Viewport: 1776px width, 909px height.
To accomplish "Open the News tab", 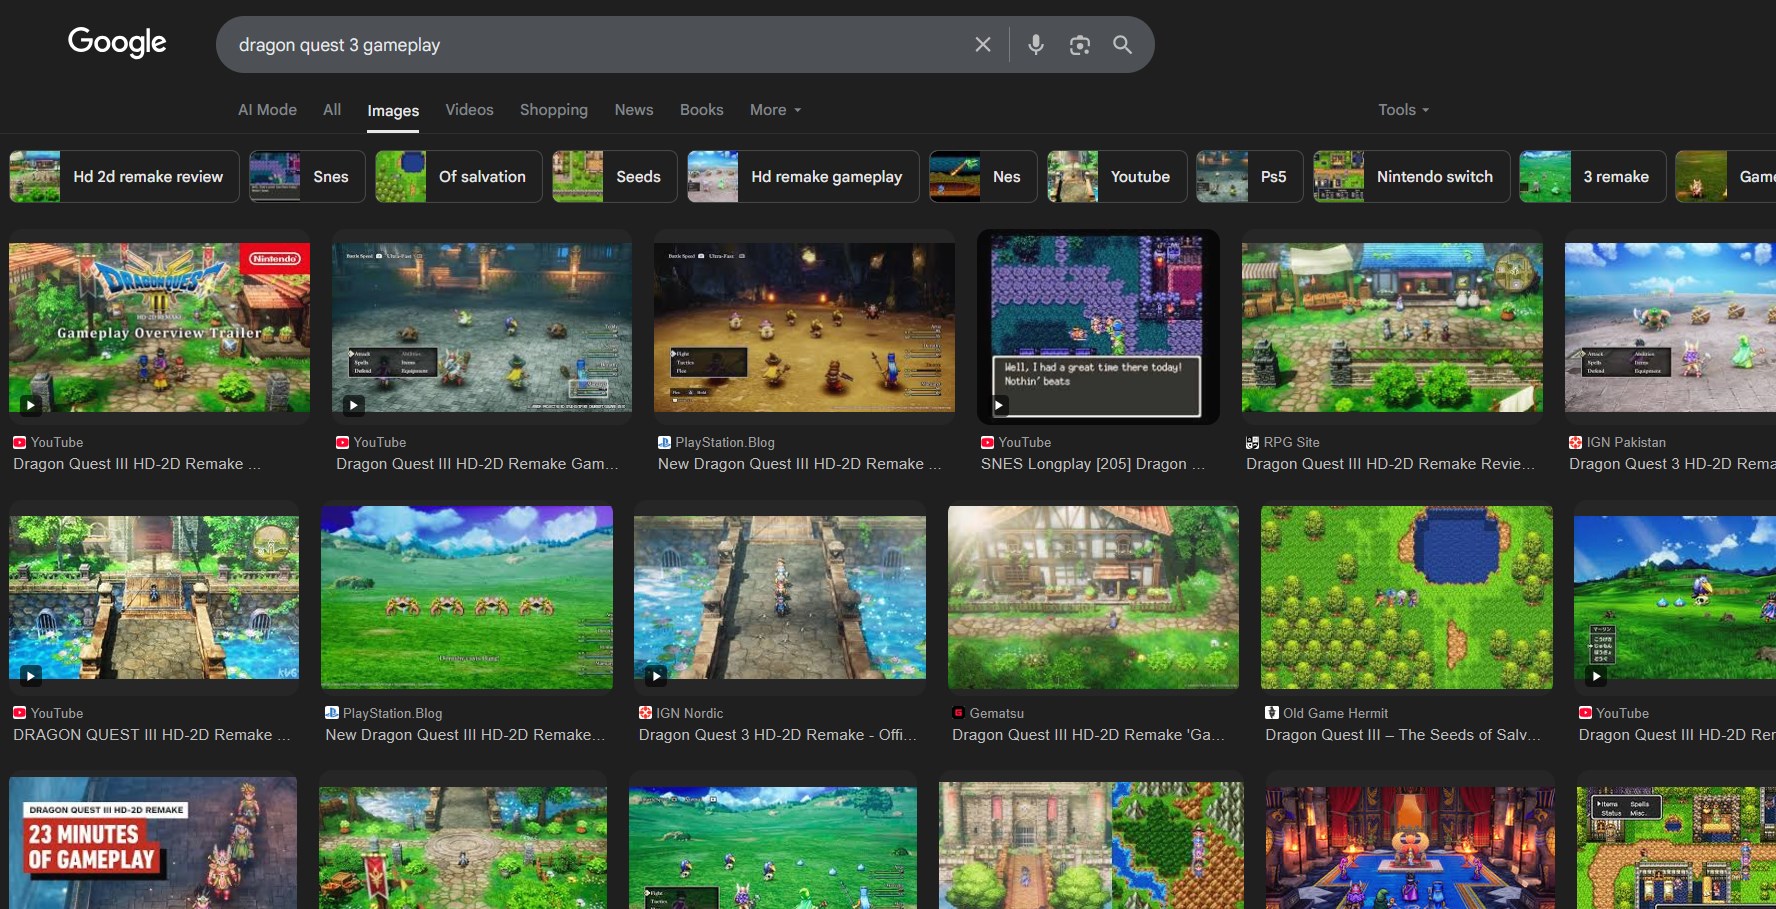I will coord(634,110).
